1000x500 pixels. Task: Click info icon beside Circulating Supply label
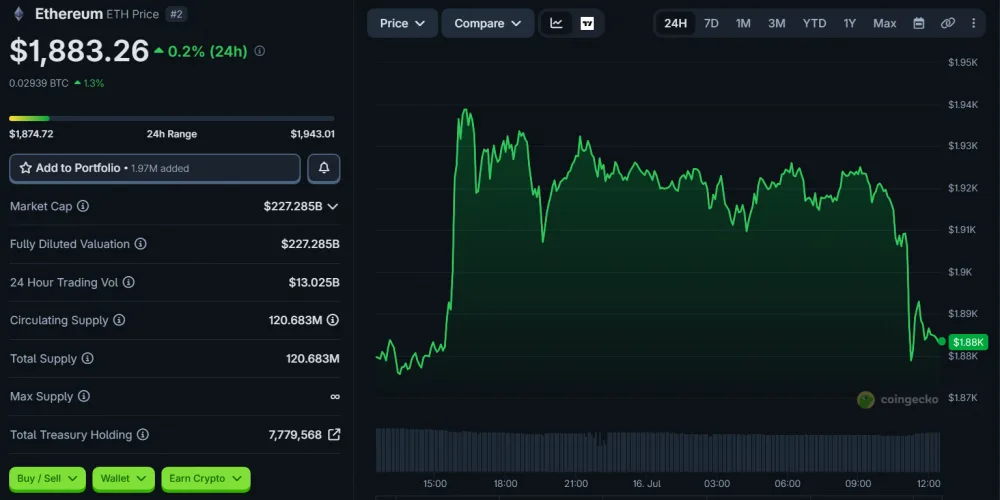(x=119, y=320)
